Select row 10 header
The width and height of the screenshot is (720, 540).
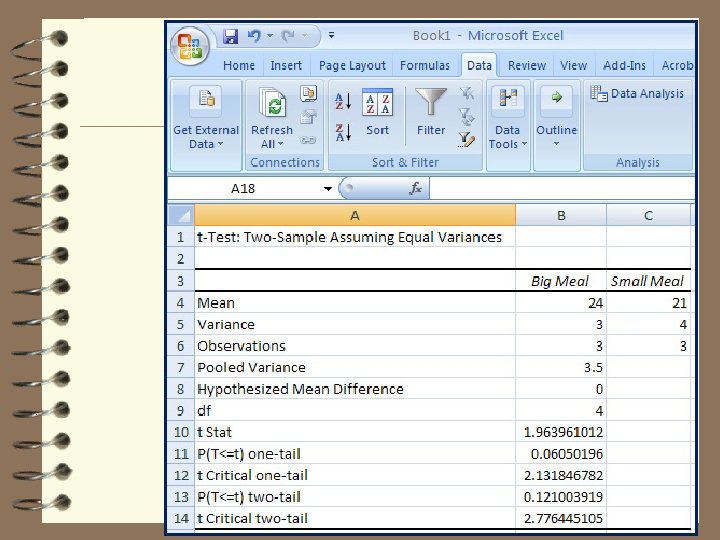point(181,432)
